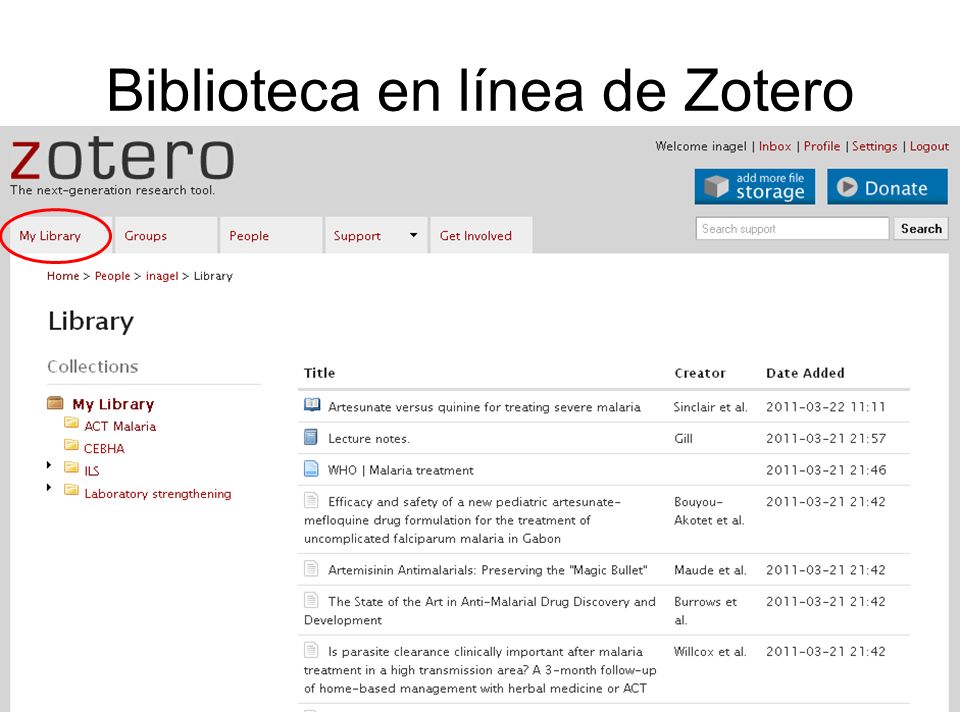Open "The State of the Art in Anti-Malarial Drug Discovery"
Screen dimensions: 960x720
(x=480, y=610)
